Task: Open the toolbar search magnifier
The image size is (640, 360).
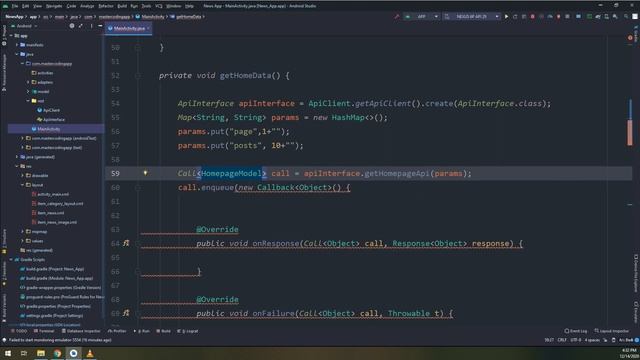Action: coord(626,17)
